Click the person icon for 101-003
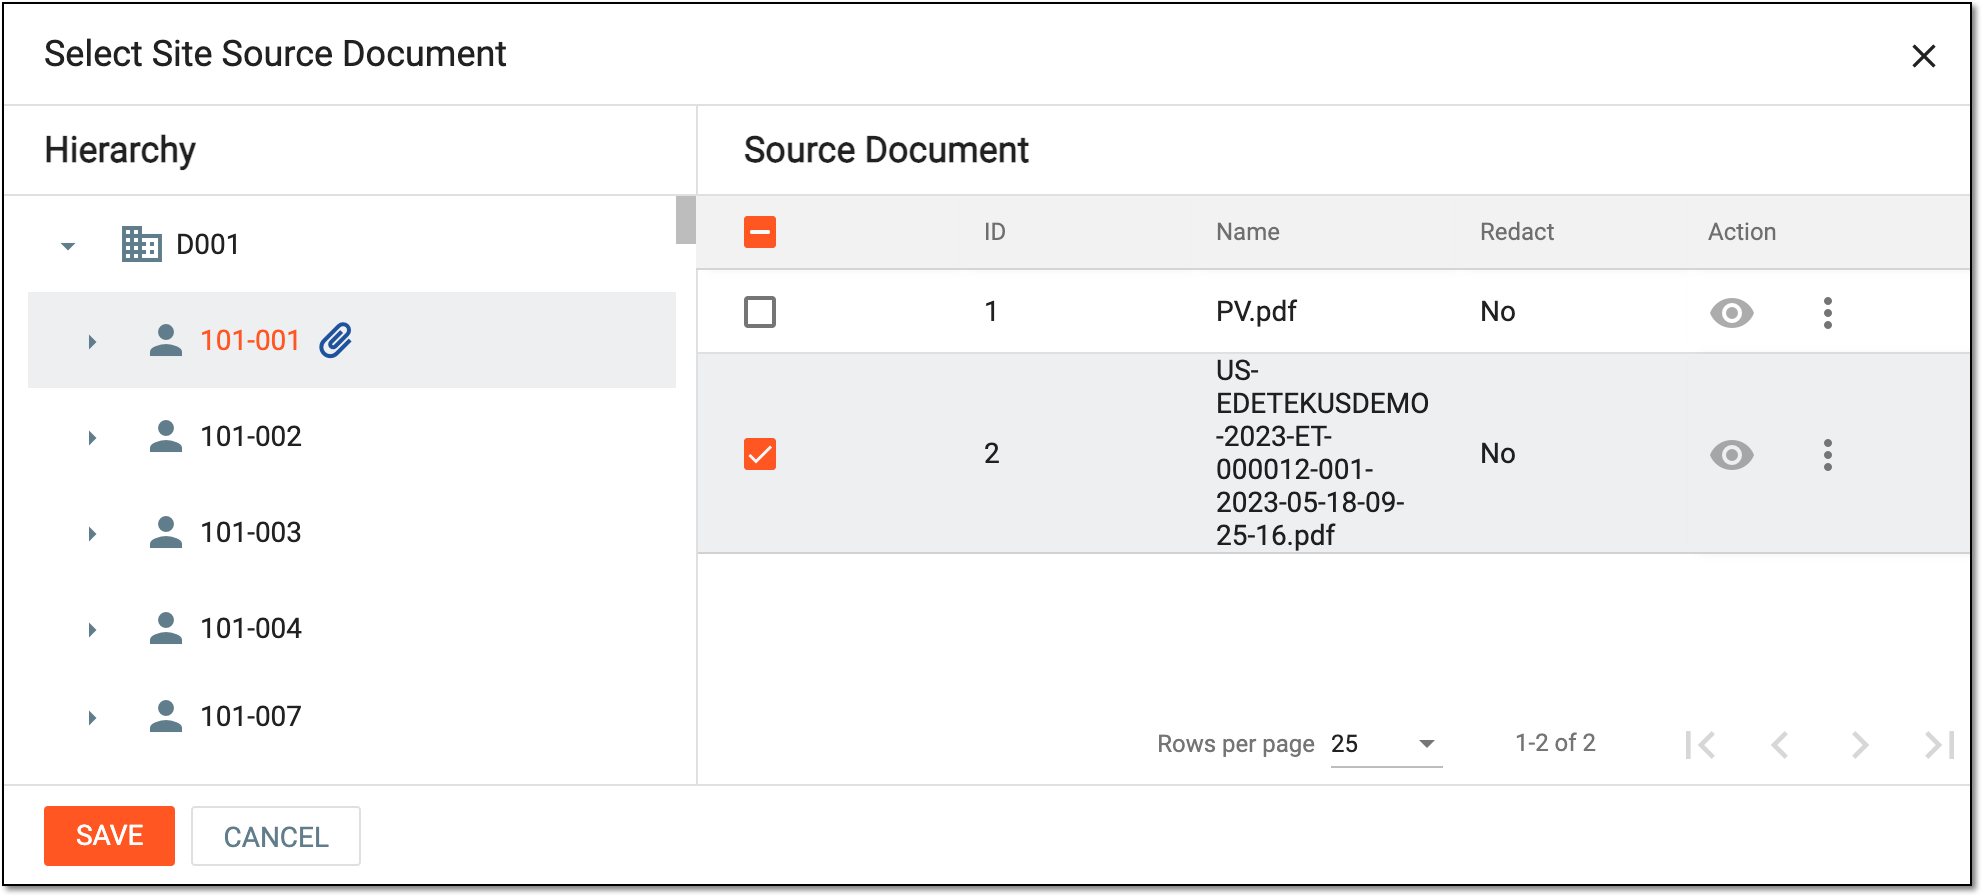The width and height of the screenshot is (1982, 896). click(166, 532)
